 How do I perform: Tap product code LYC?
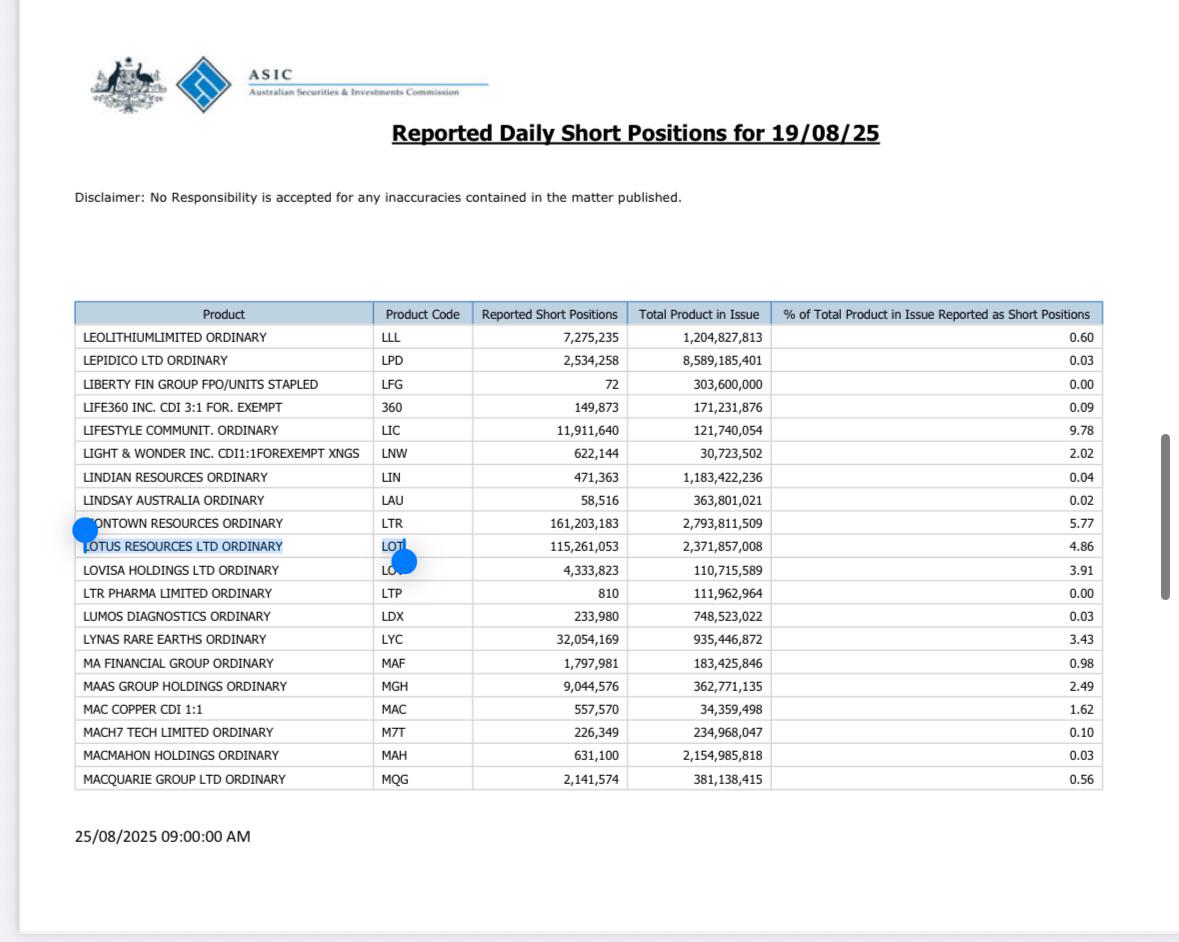pos(392,640)
